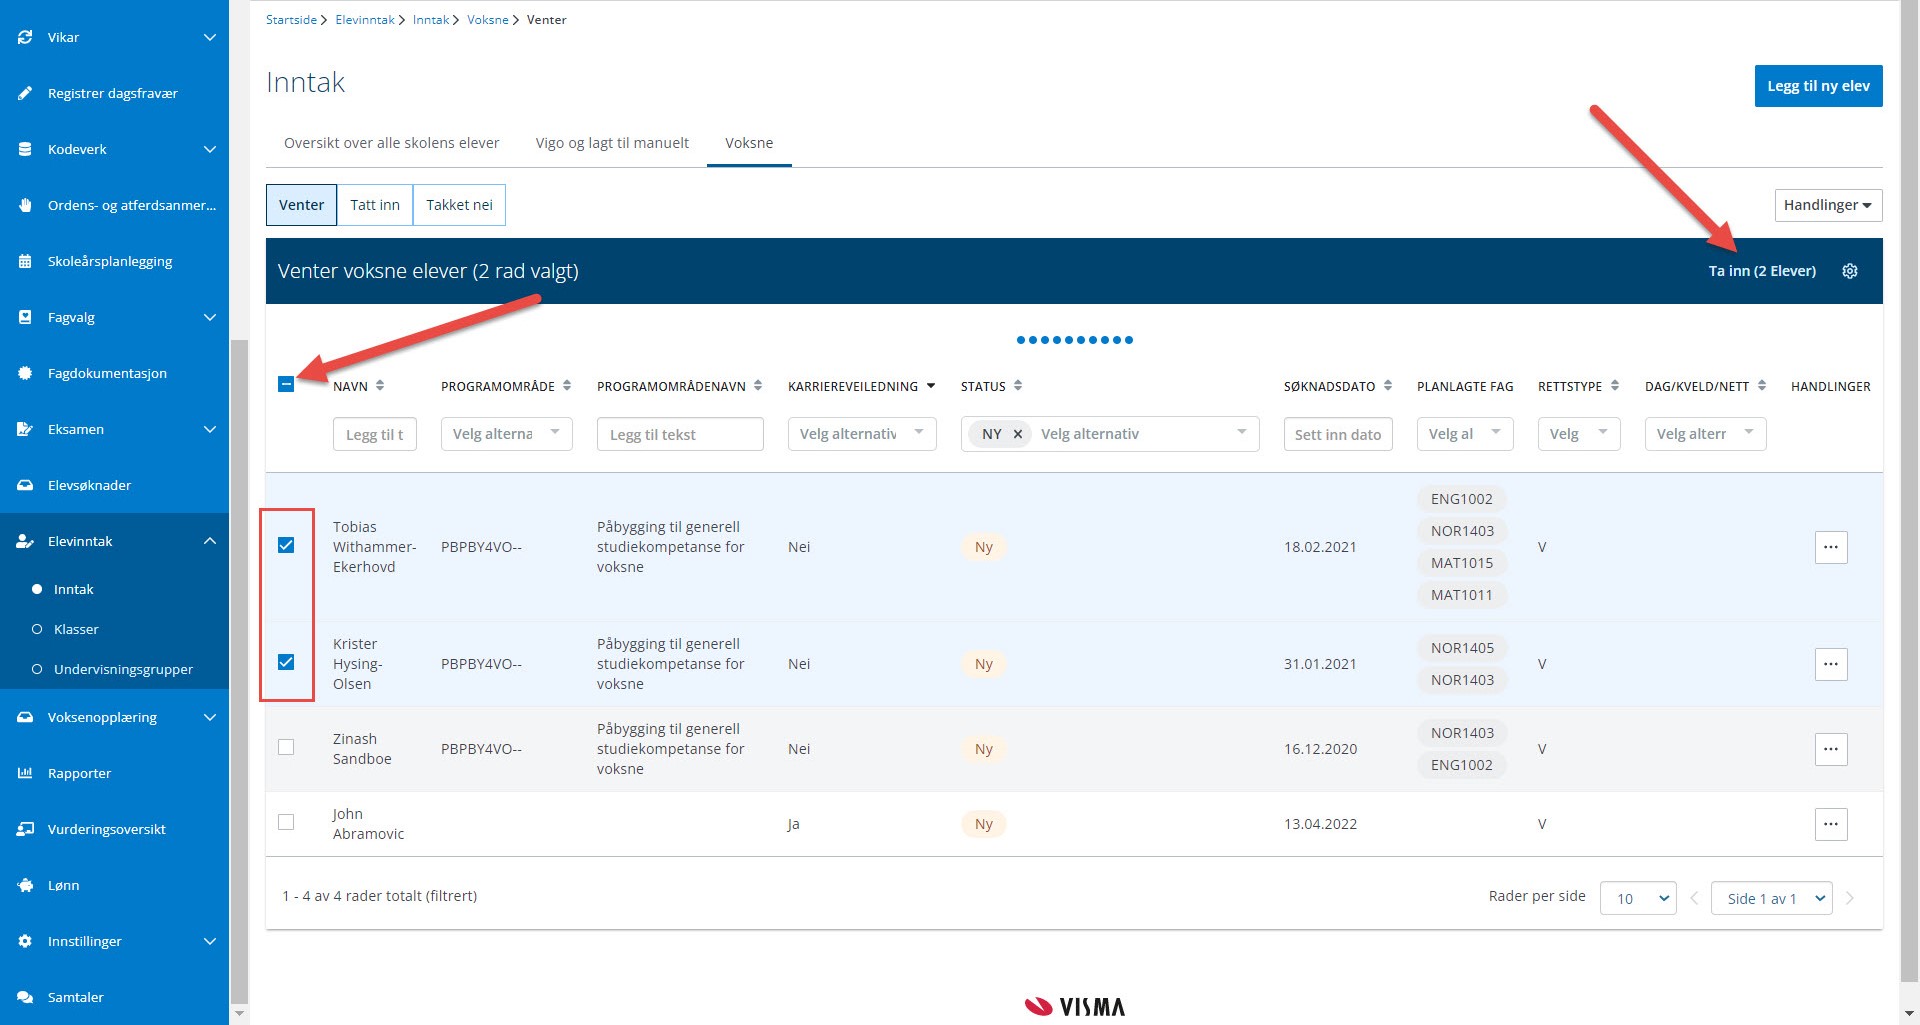Click the Registrer dagsfravær pencil icon
The image size is (1920, 1025).
25,93
